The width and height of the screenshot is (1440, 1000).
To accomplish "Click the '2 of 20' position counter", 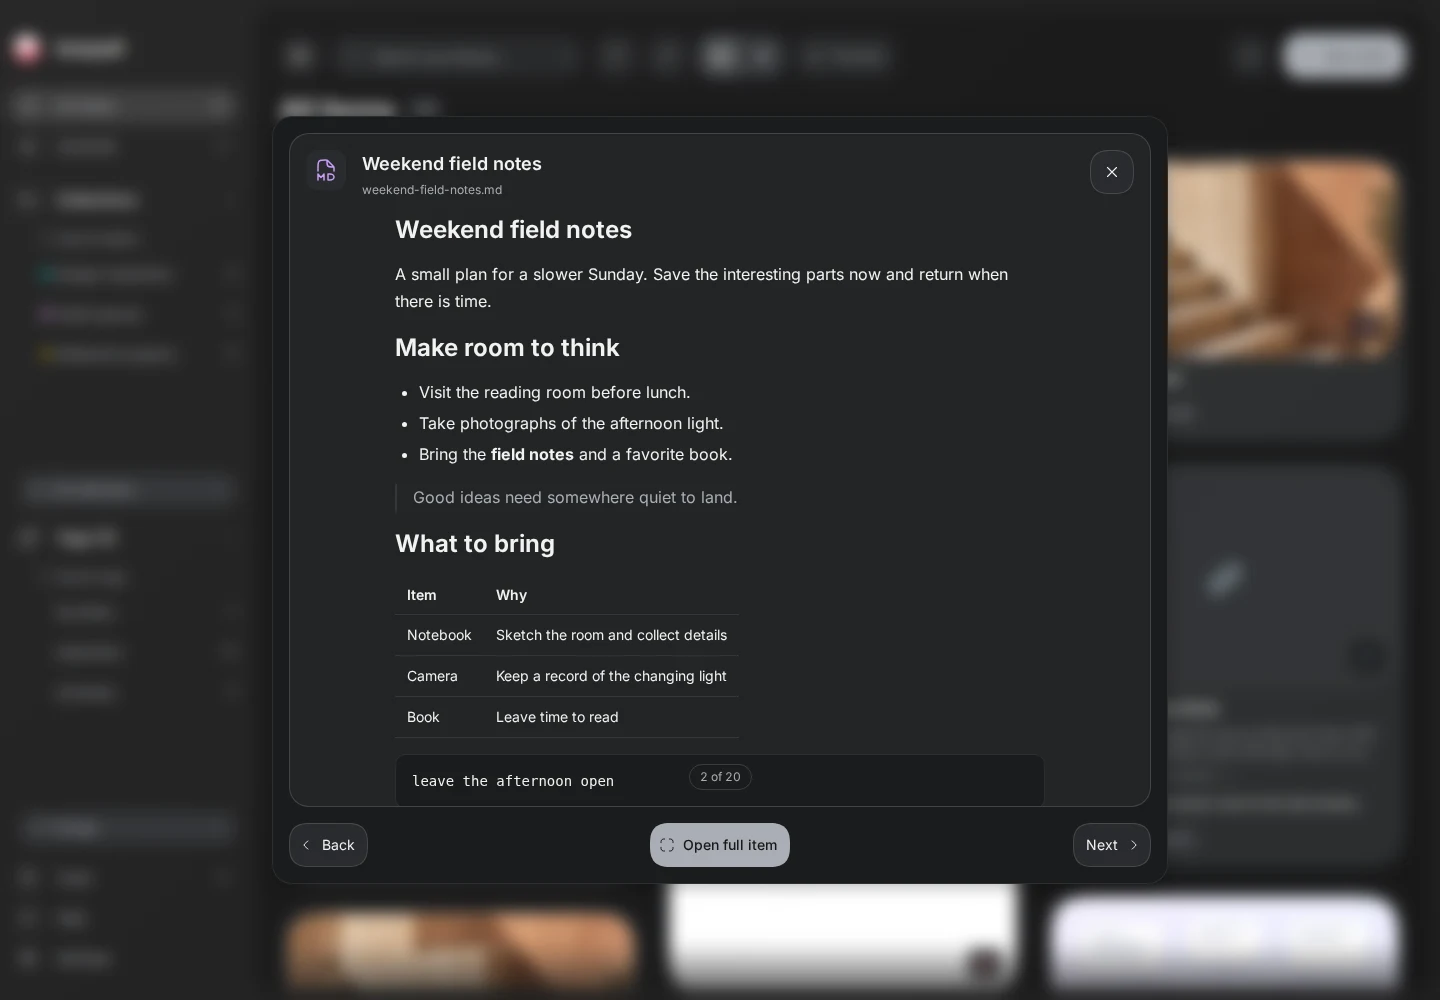I will pos(720,777).
